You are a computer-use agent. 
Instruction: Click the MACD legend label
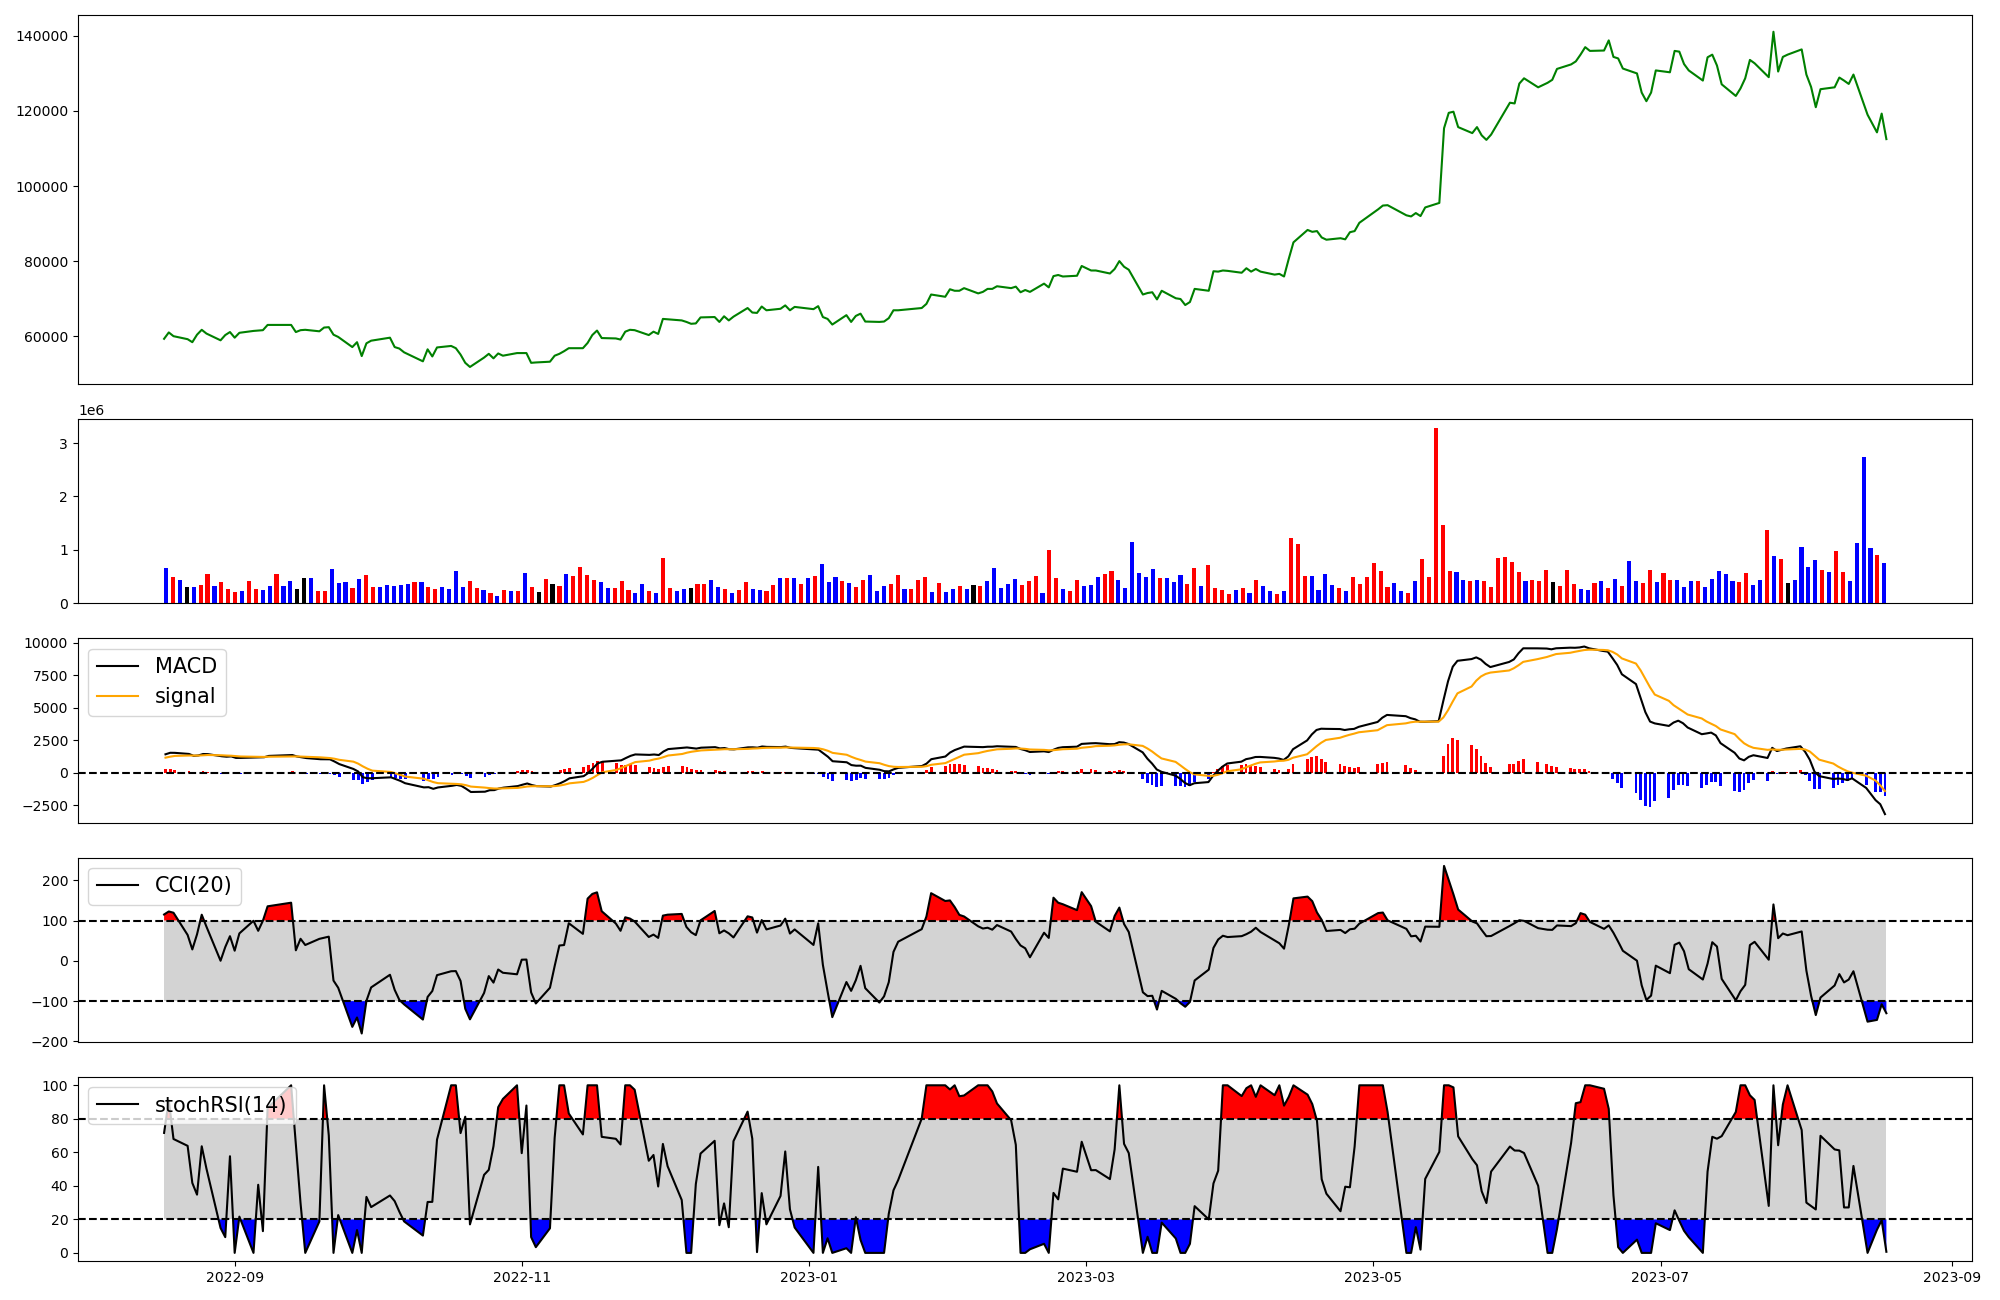point(185,666)
